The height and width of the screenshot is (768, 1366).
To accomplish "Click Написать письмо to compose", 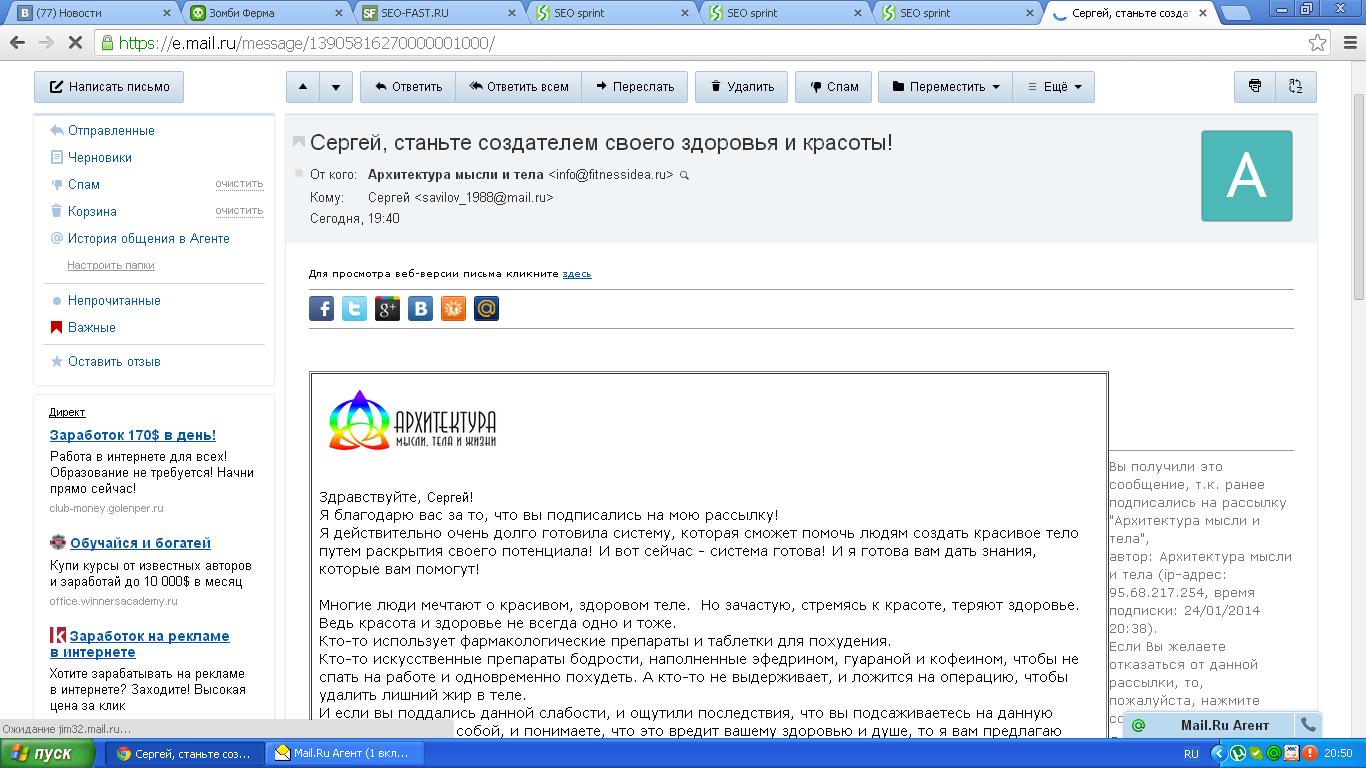I will (x=110, y=87).
